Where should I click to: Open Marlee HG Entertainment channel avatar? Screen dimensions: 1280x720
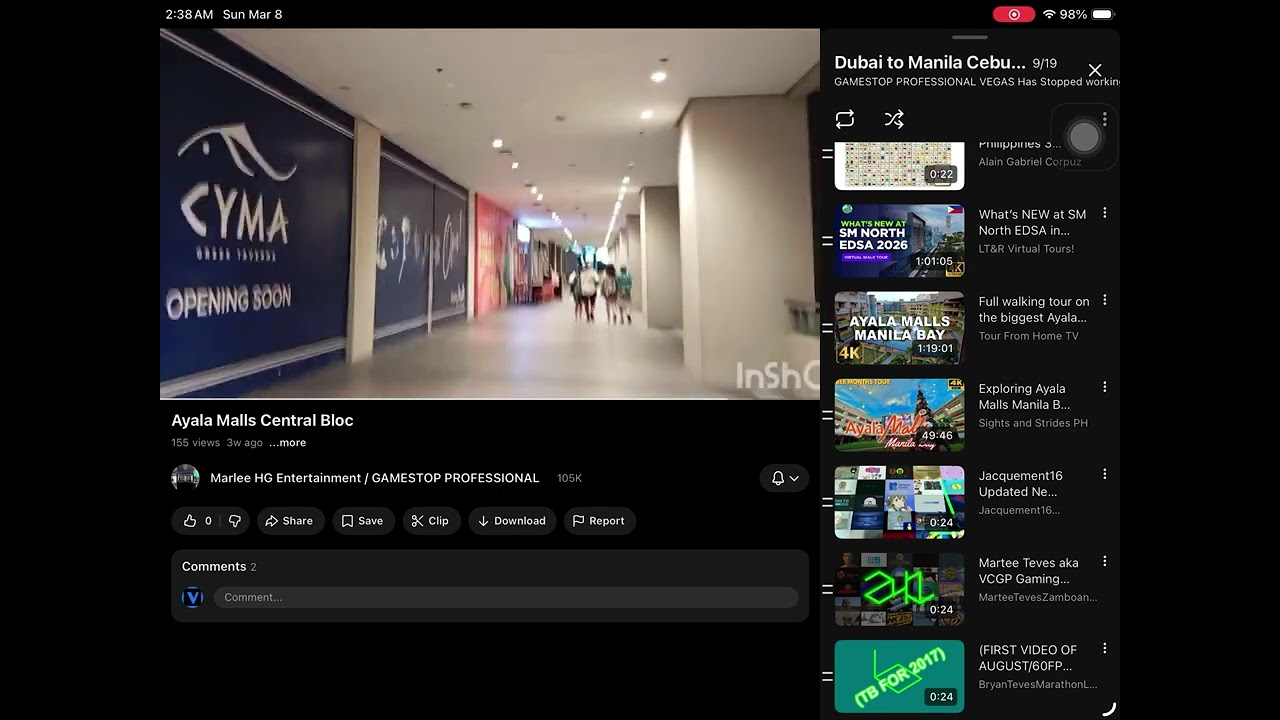[185, 478]
